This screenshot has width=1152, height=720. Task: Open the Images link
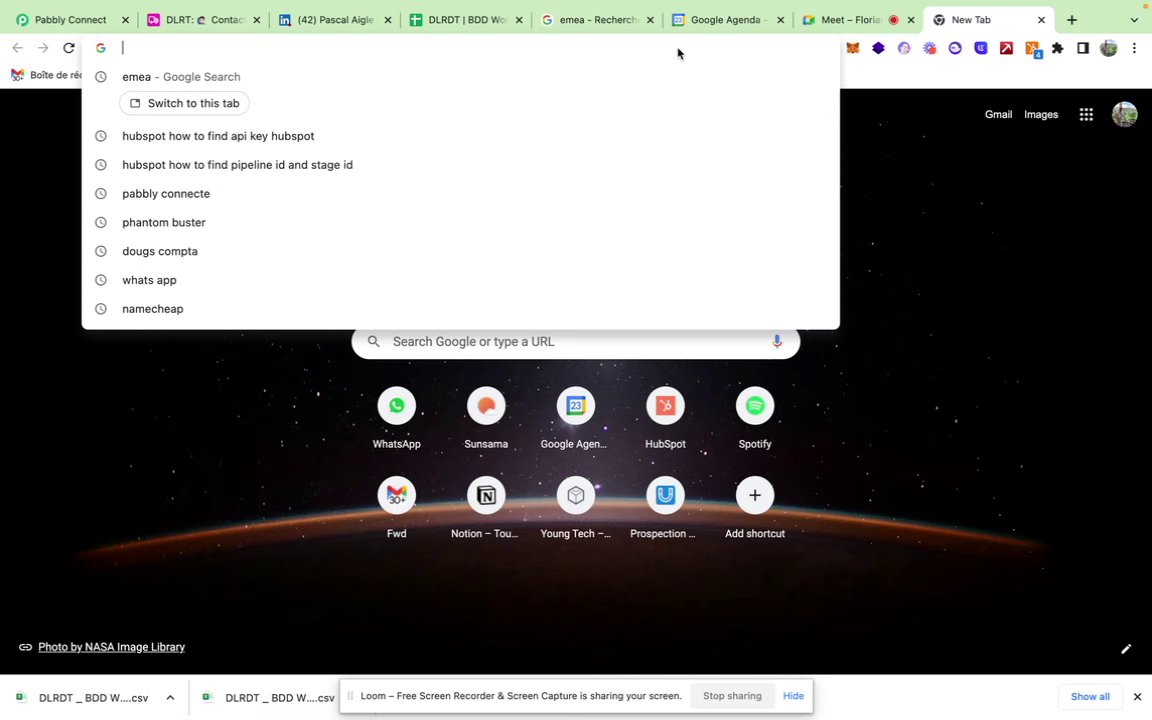[x=1041, y=115]
